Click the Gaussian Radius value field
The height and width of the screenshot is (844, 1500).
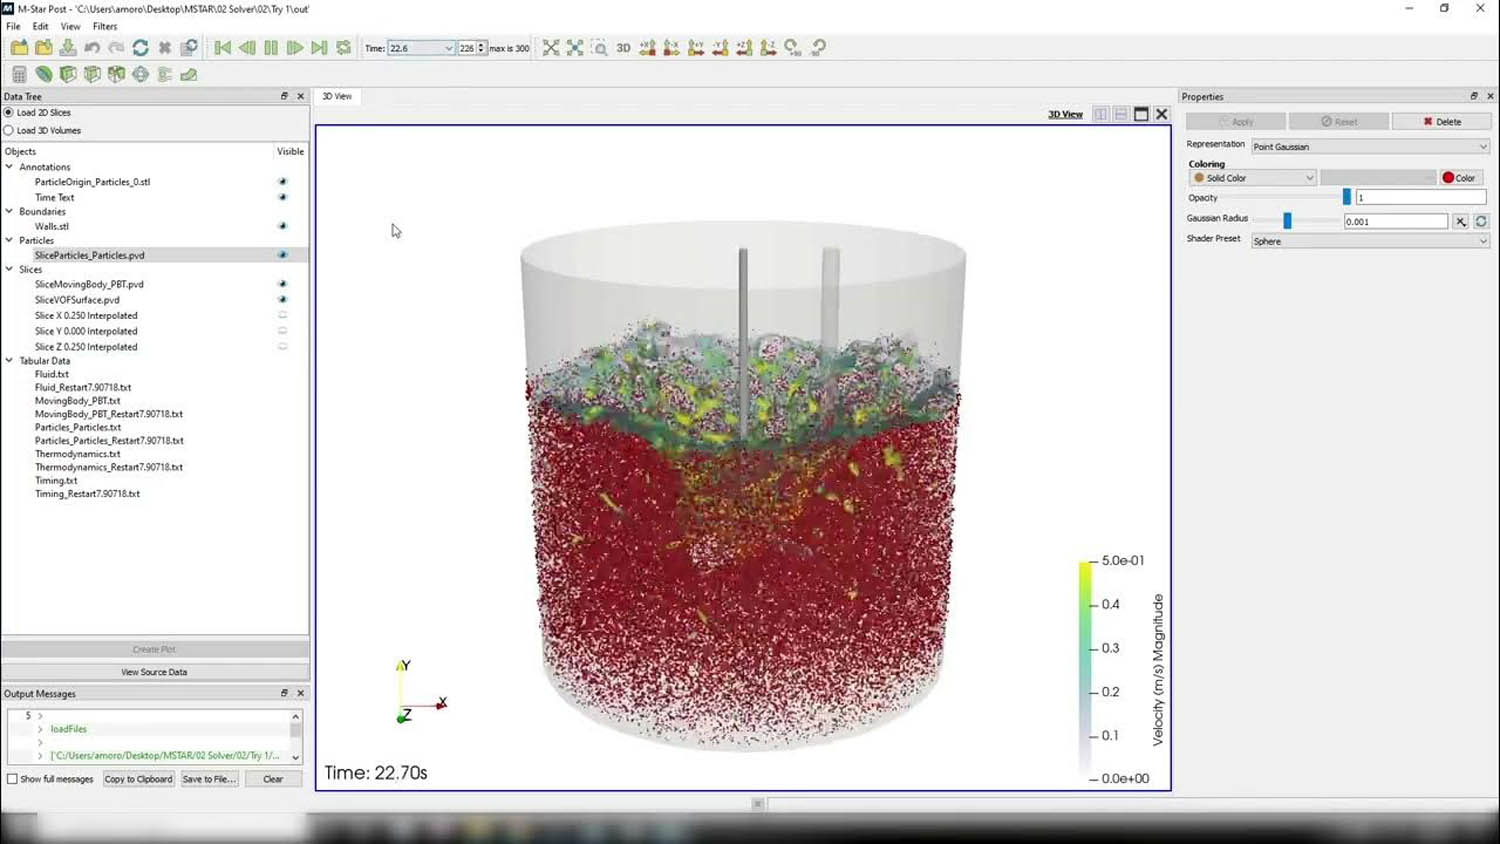click(x=1396, y=221)
